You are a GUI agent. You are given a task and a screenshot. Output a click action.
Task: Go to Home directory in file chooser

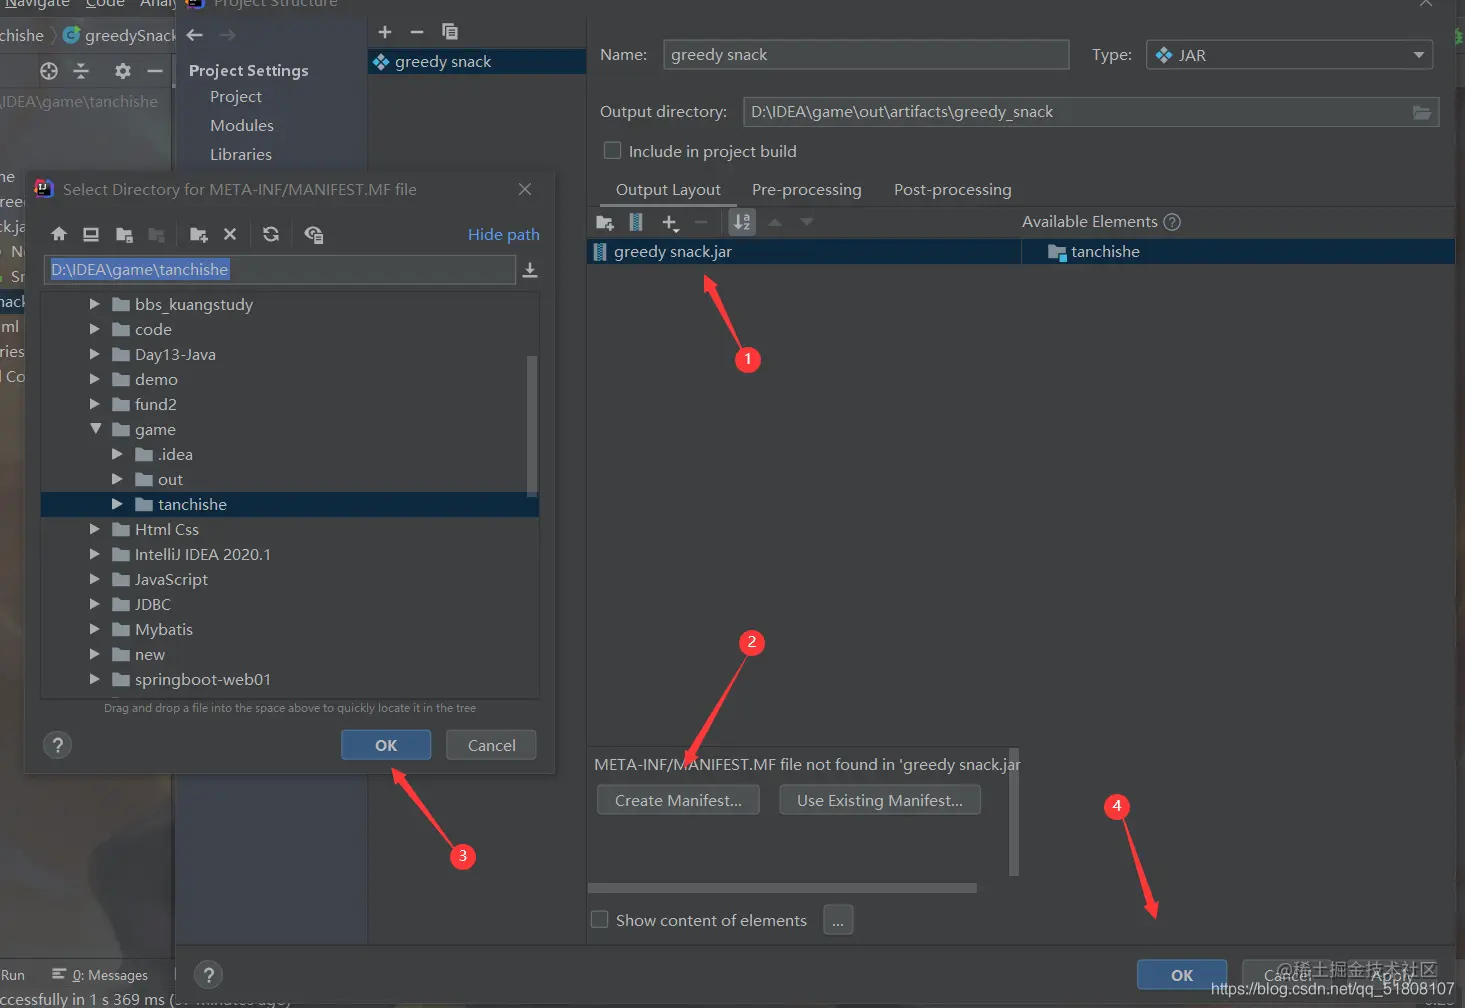pyautogui.click(x=59, y=234)
